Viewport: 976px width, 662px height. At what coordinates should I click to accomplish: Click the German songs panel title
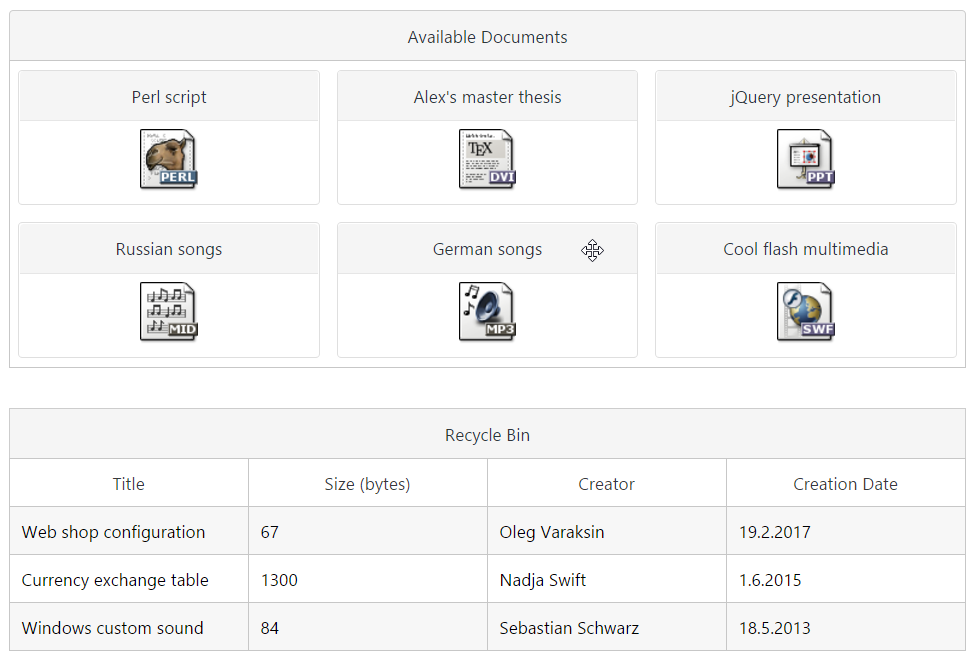(487, 249)
